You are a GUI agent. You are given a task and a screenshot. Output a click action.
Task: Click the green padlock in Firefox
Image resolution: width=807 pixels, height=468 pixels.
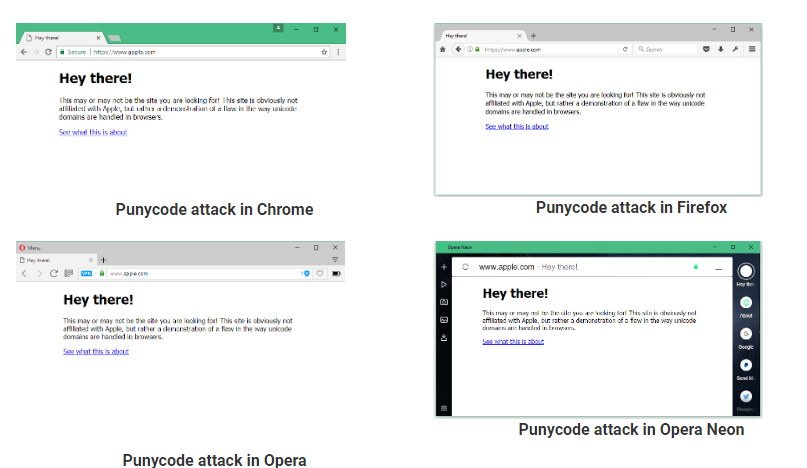point(477,49)
